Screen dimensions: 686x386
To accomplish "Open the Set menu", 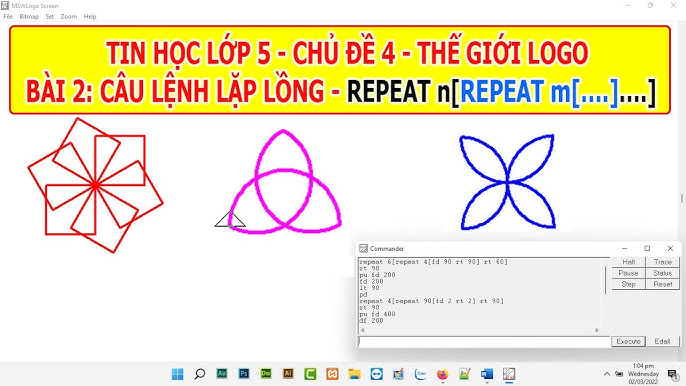I will 49,17.
